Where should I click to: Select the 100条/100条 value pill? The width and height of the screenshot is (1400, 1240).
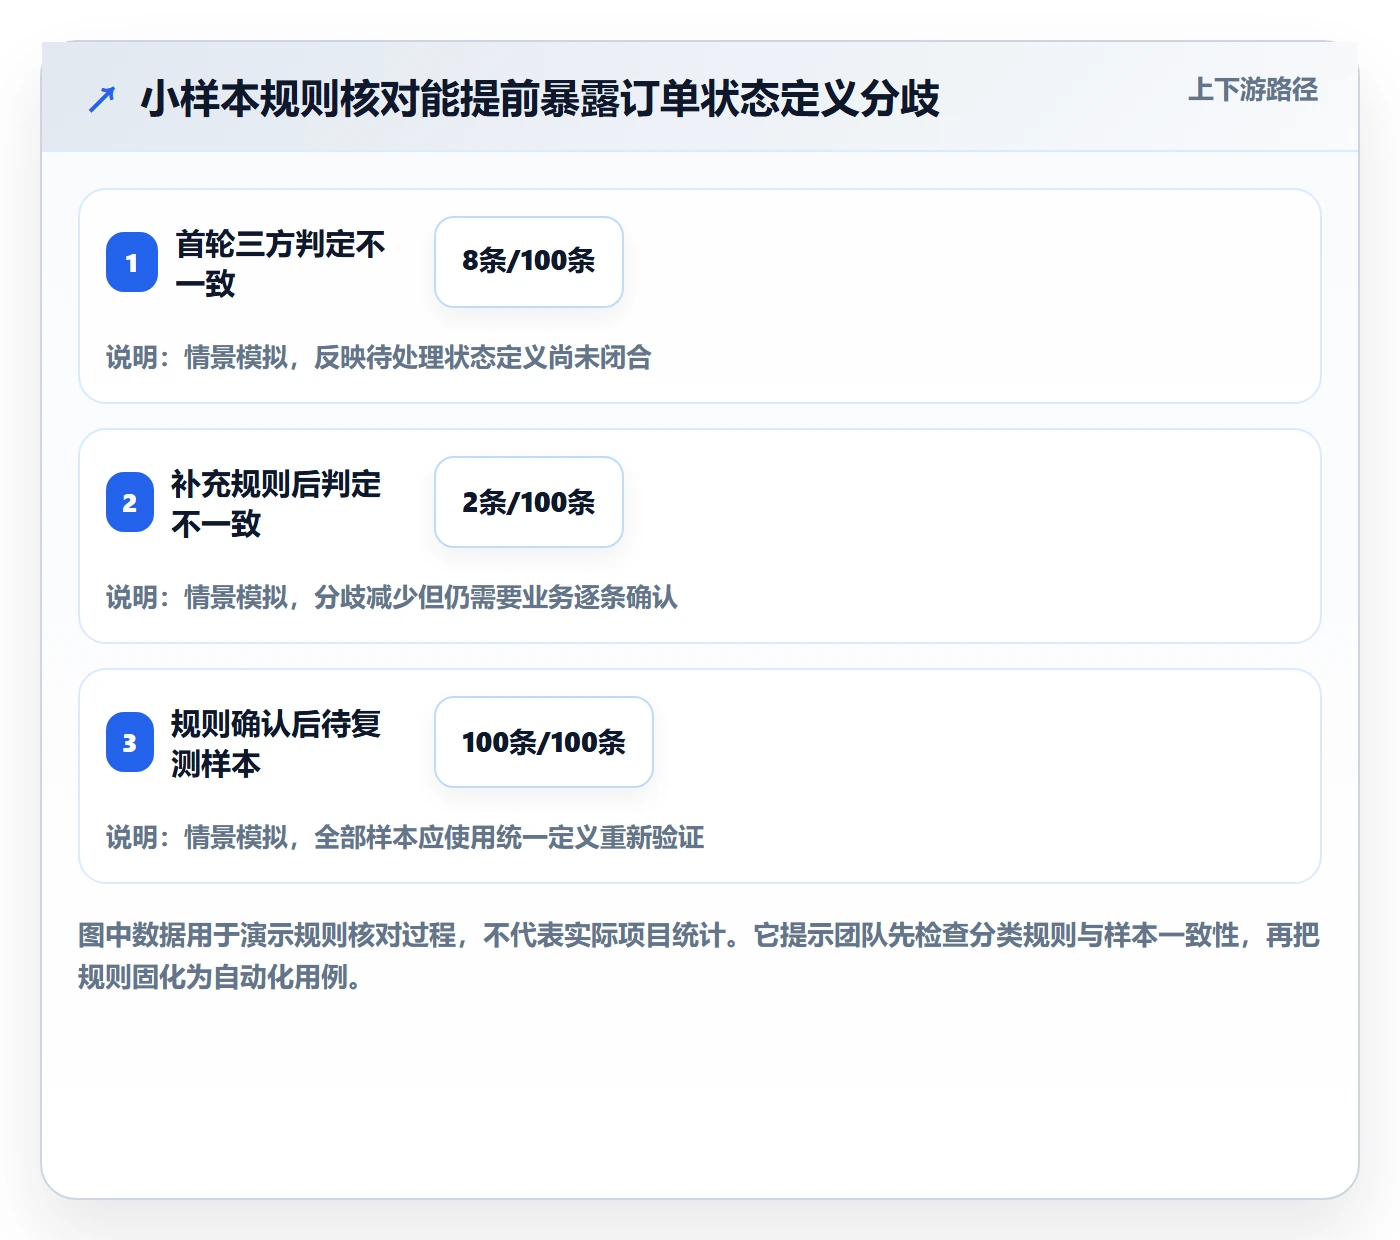[544, 742]
